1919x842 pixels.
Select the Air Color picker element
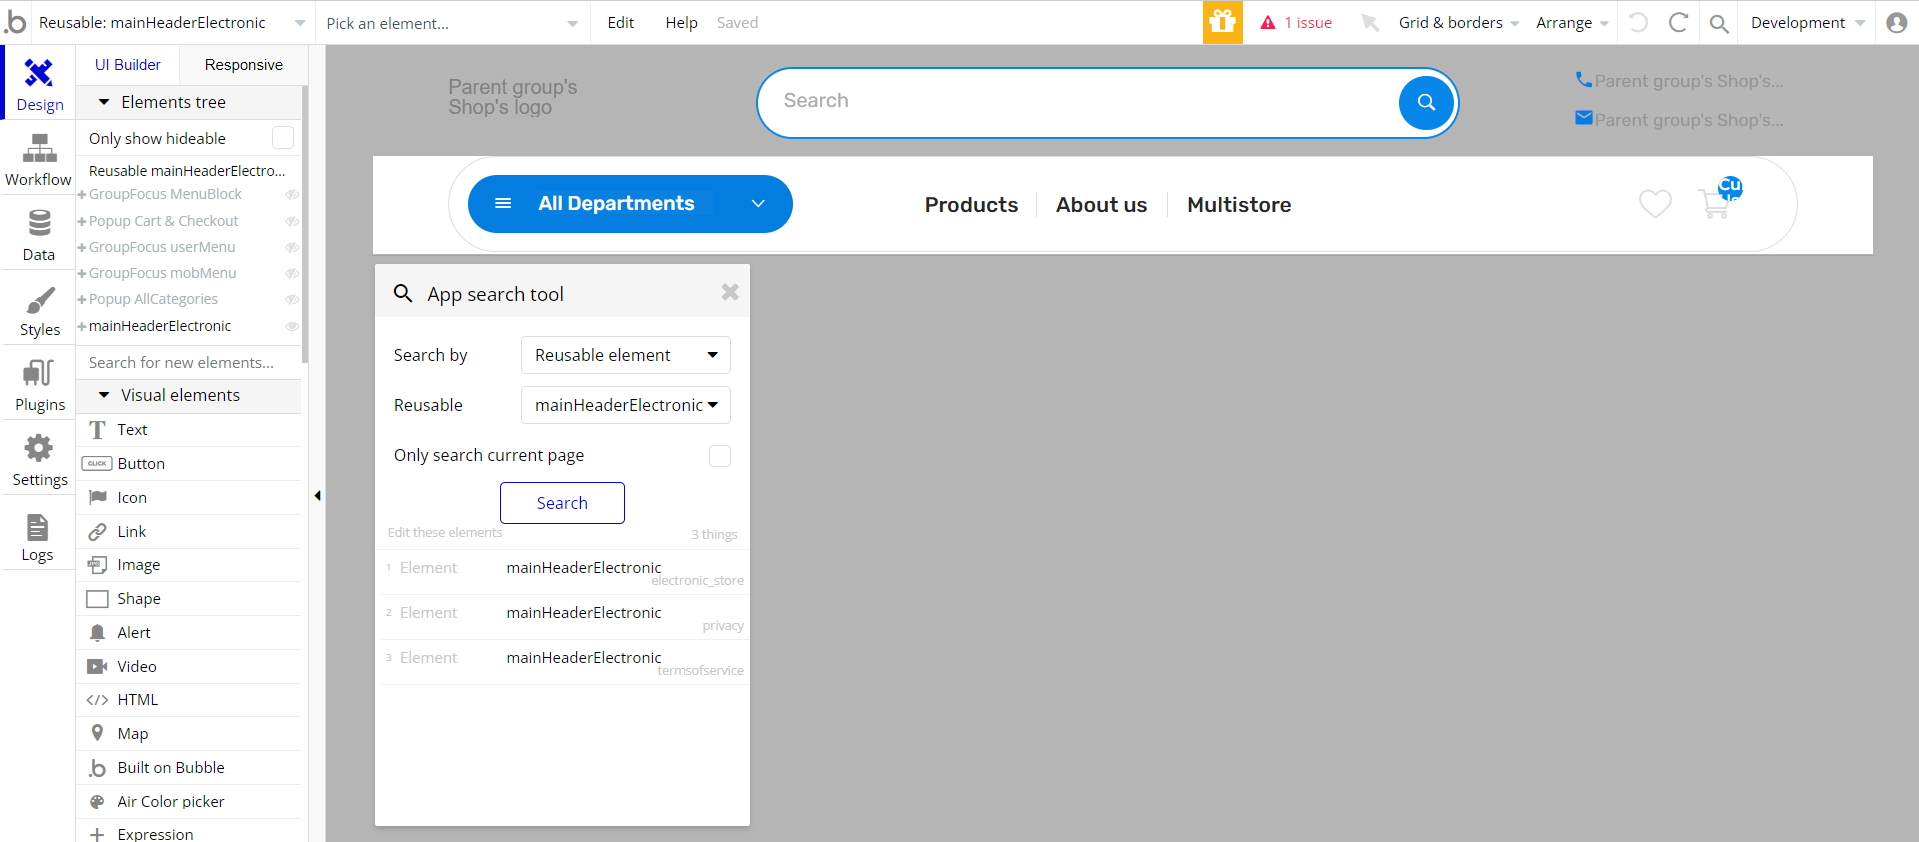[x=170, y=801]
